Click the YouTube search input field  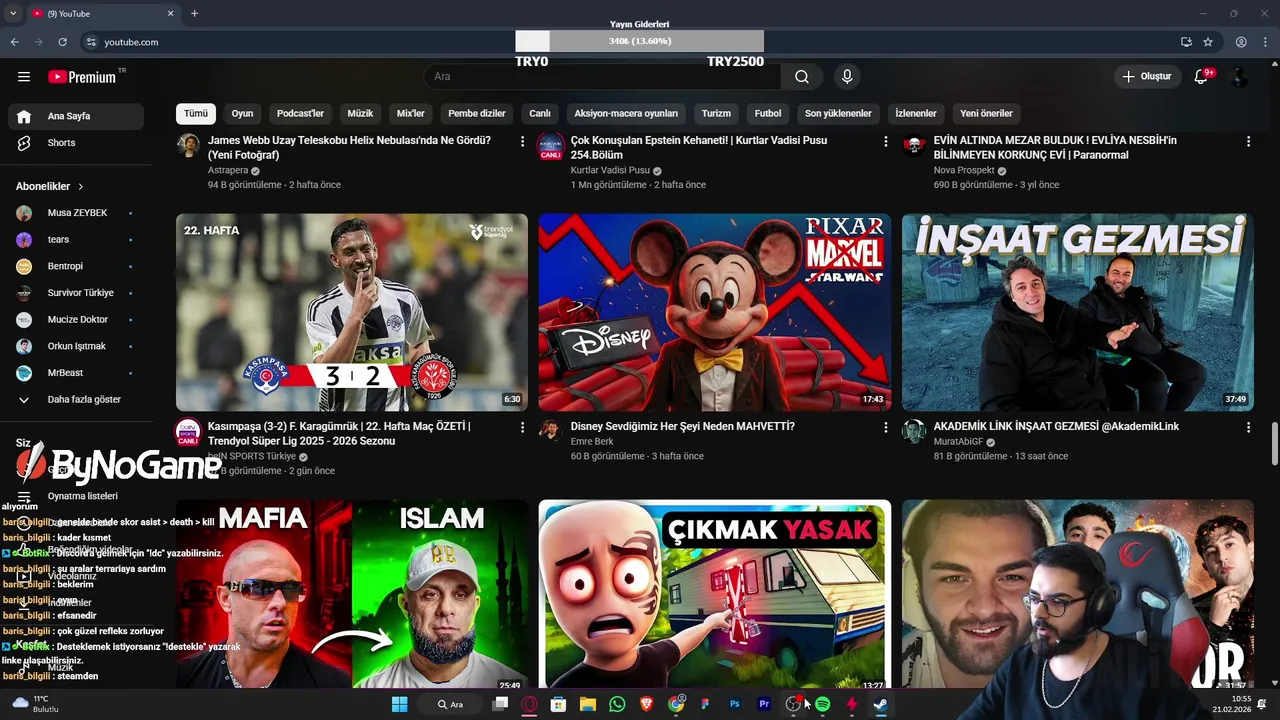tap(603, 77)
